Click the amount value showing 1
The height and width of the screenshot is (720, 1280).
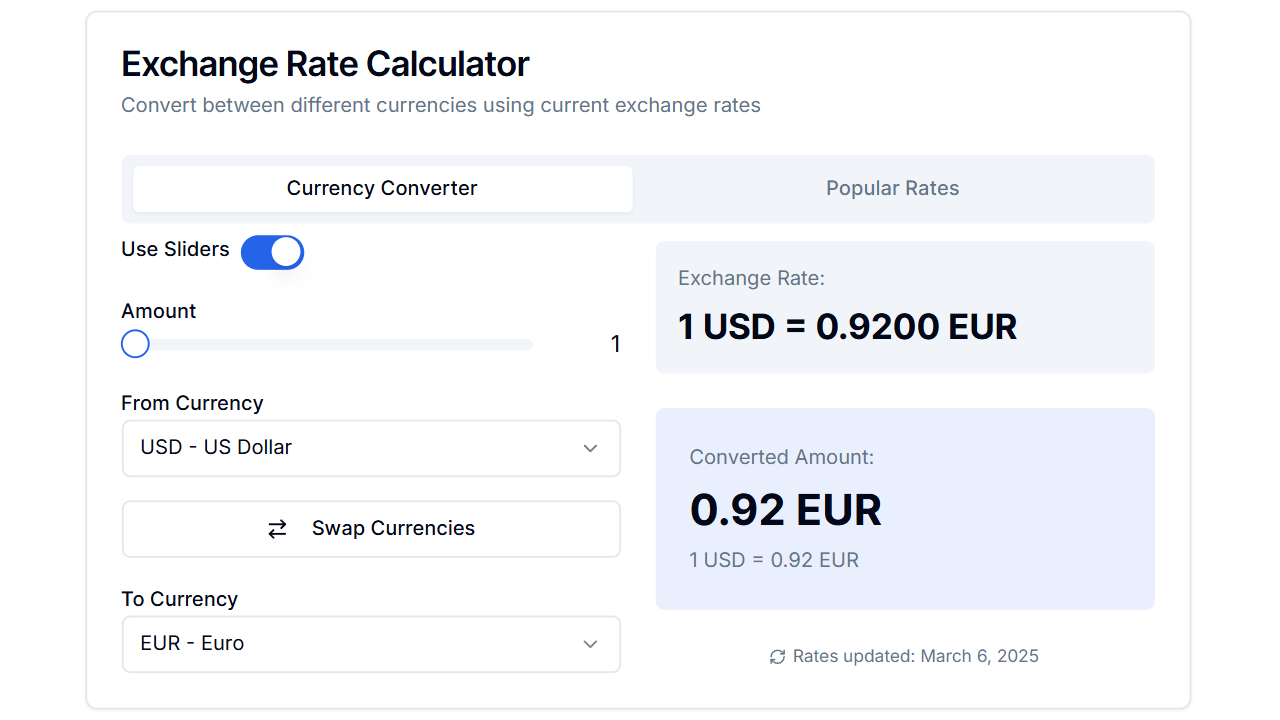(615, 343)
